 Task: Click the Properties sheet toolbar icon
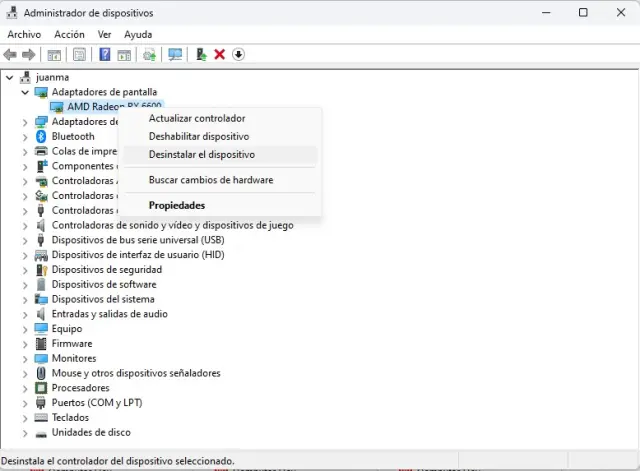[79, 54]
